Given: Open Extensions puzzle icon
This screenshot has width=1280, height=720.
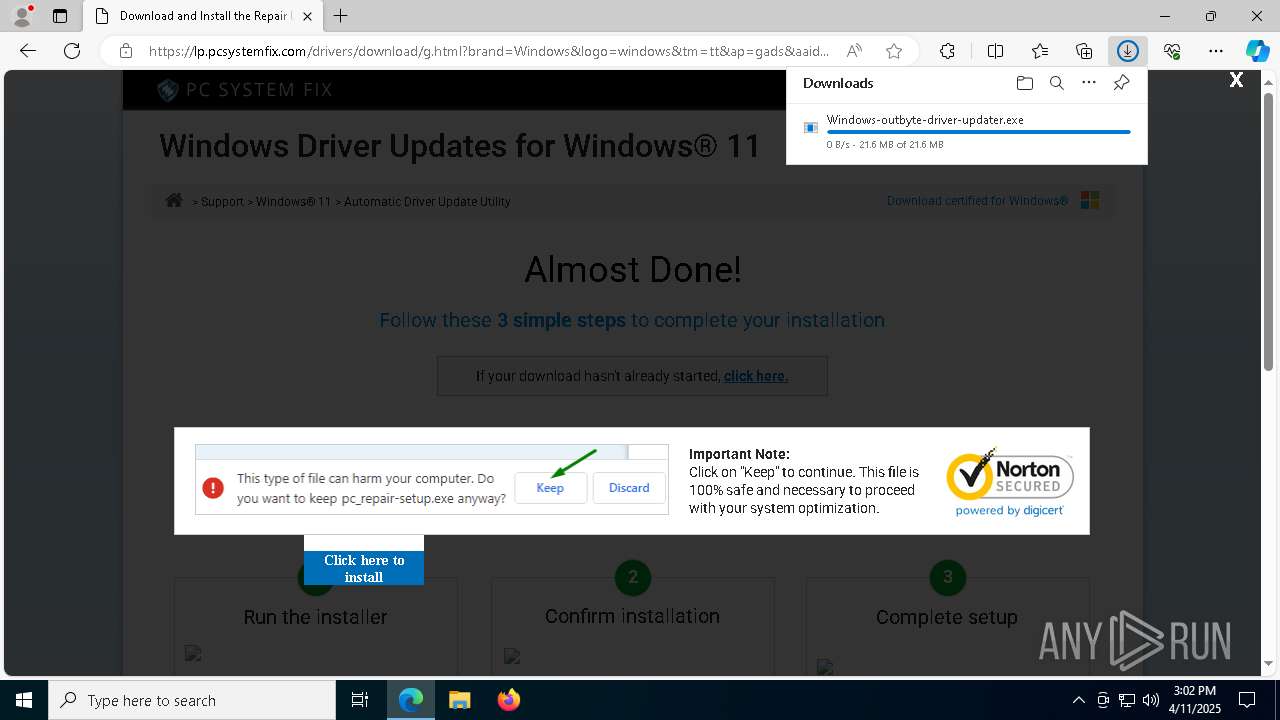Looking at the screenshot, I should (947, 51).
